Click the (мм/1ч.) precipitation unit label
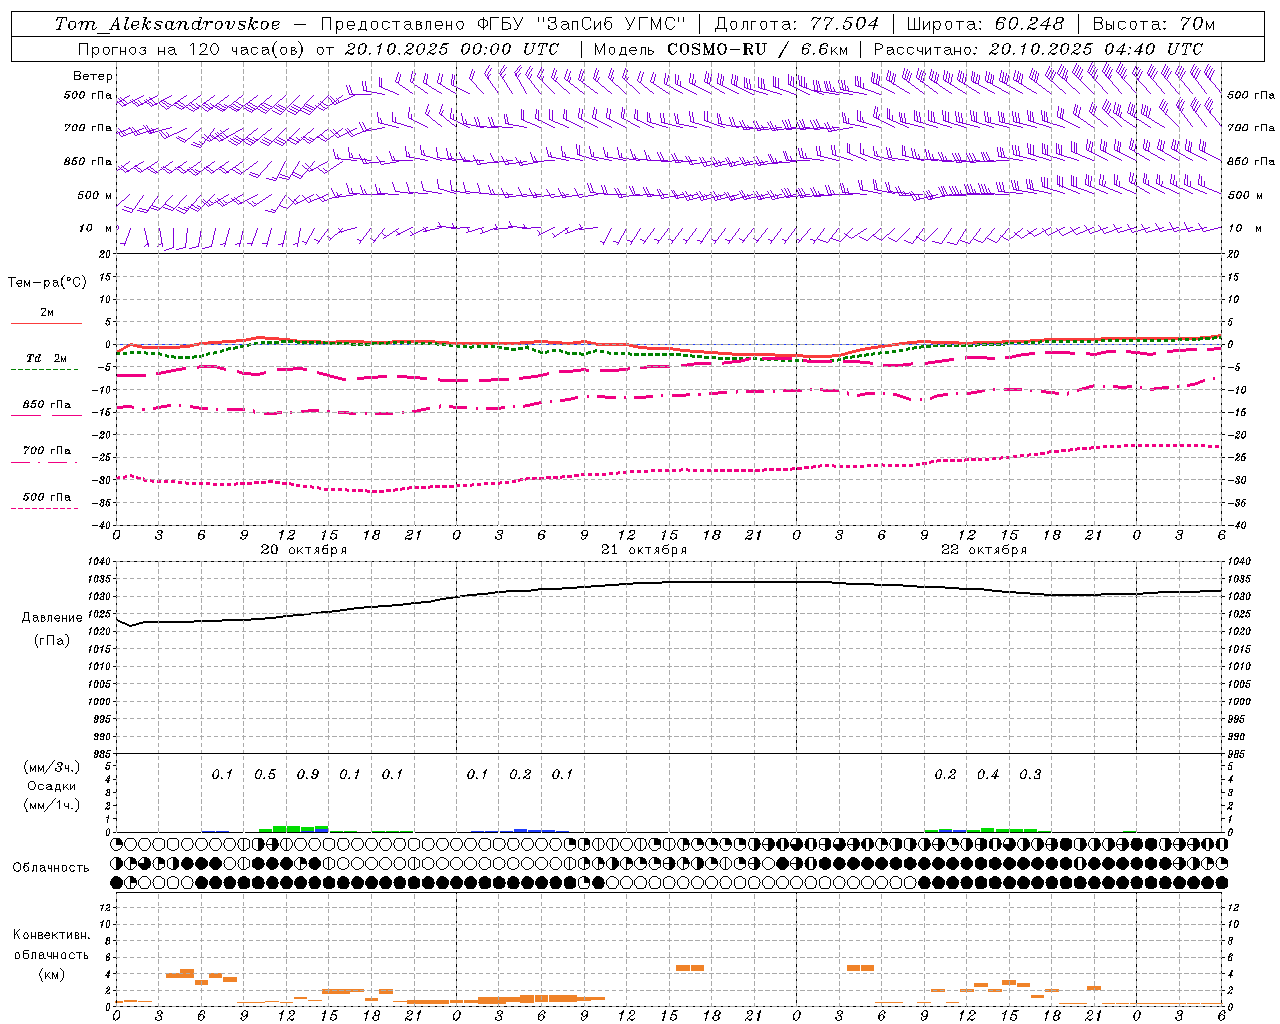 click(52, 805)
